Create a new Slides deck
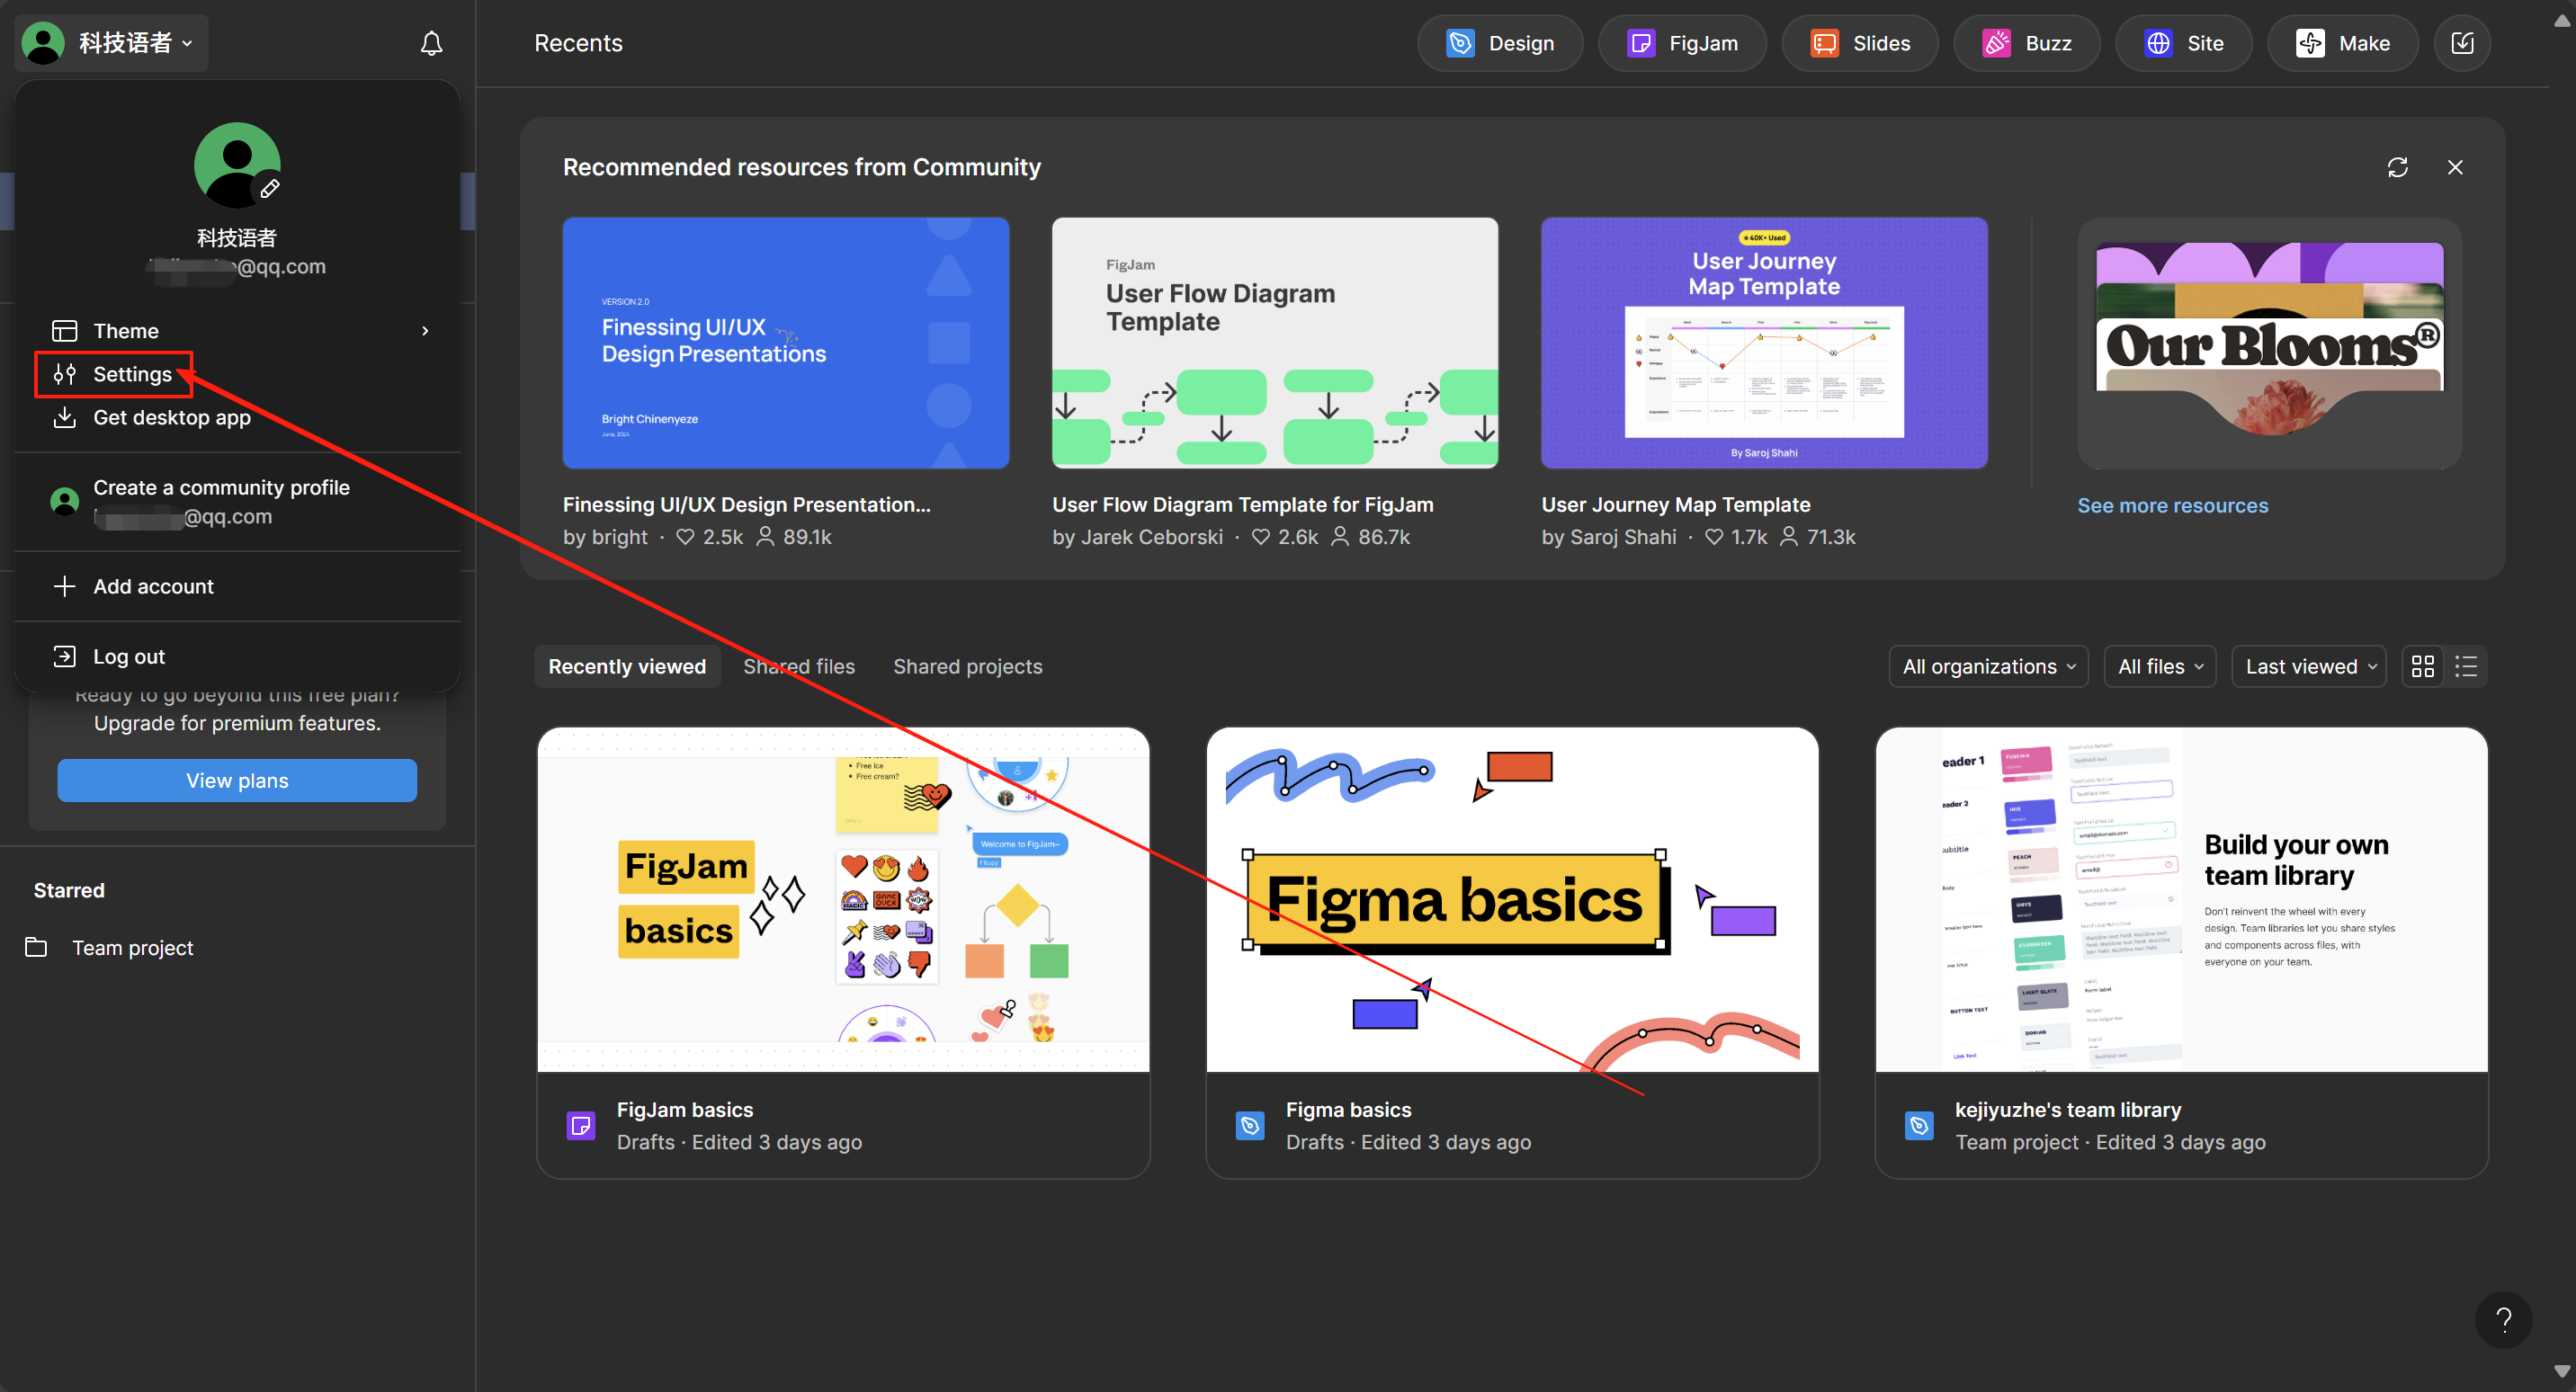The height and width of the screenshot is (1392, 2576). pos(1860,43)
